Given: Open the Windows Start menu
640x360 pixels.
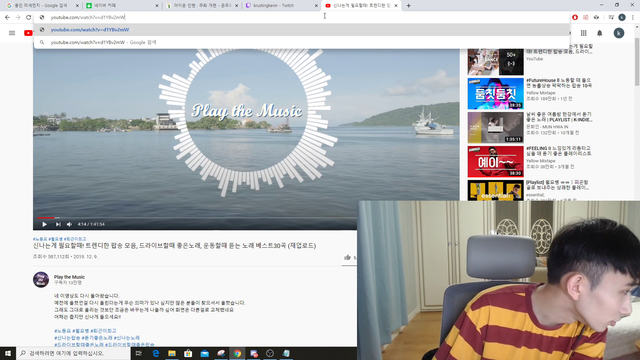Looking at the screenshot, I should 8,353.
